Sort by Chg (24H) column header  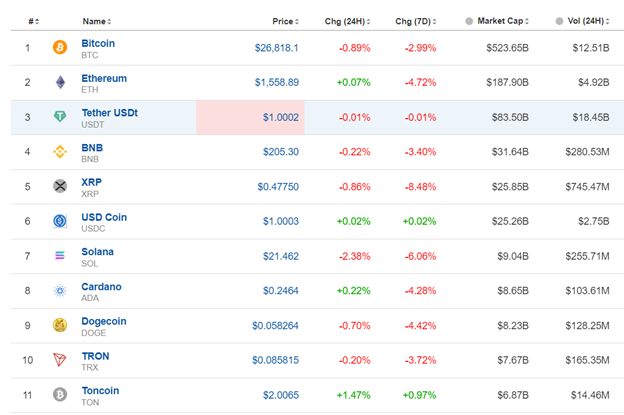[x=346, y=20]
